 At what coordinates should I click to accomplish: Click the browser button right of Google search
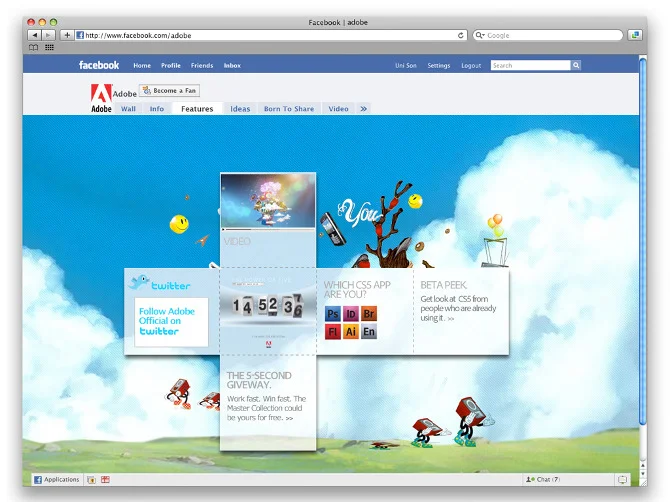tap(635, 35)
